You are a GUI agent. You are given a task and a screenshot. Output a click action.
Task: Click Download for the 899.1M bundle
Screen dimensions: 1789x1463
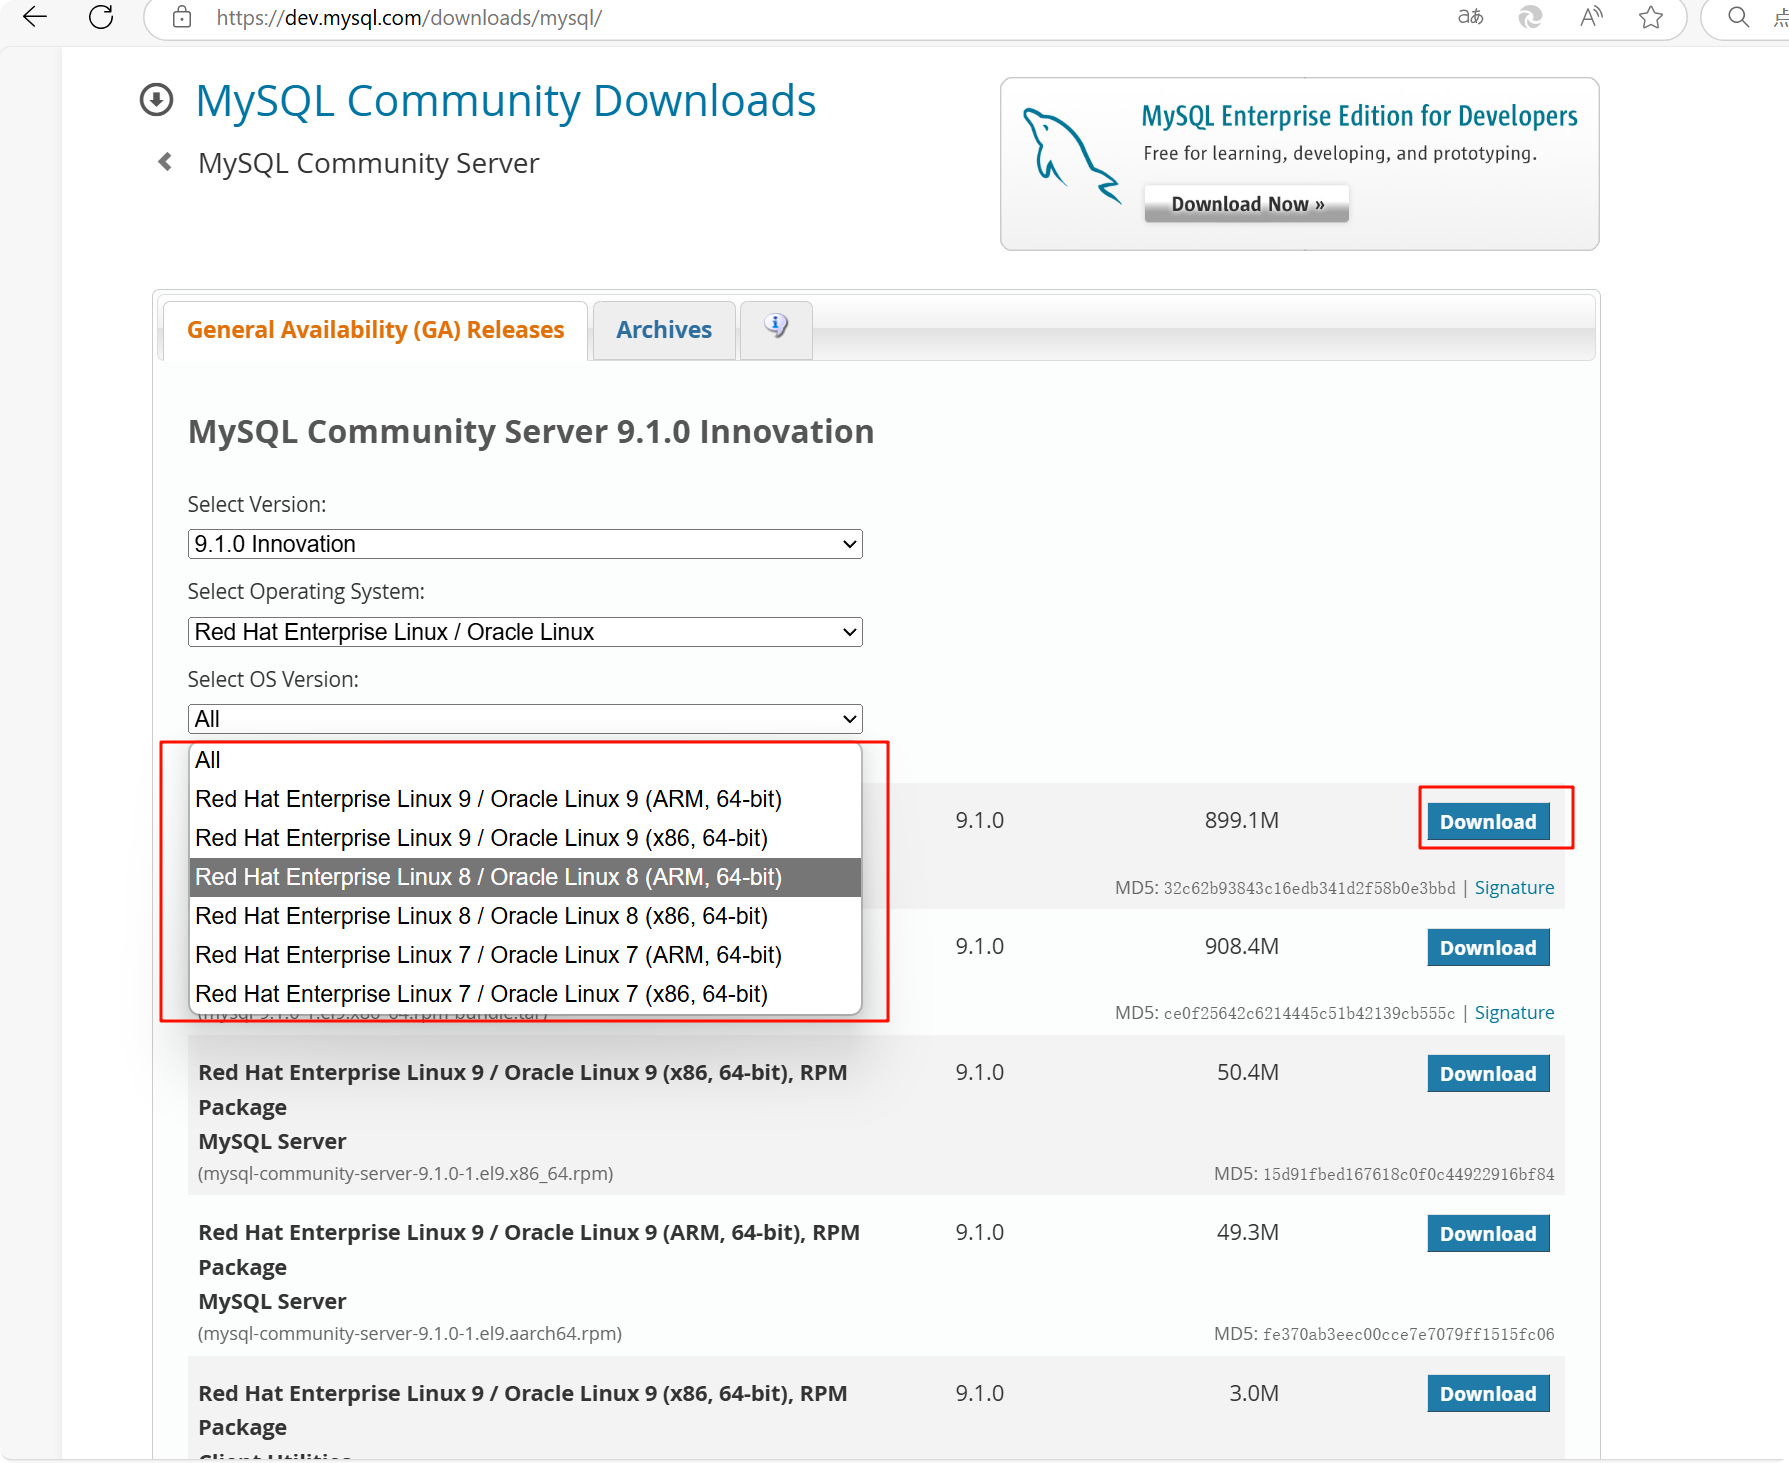(x=1487, y=821)
